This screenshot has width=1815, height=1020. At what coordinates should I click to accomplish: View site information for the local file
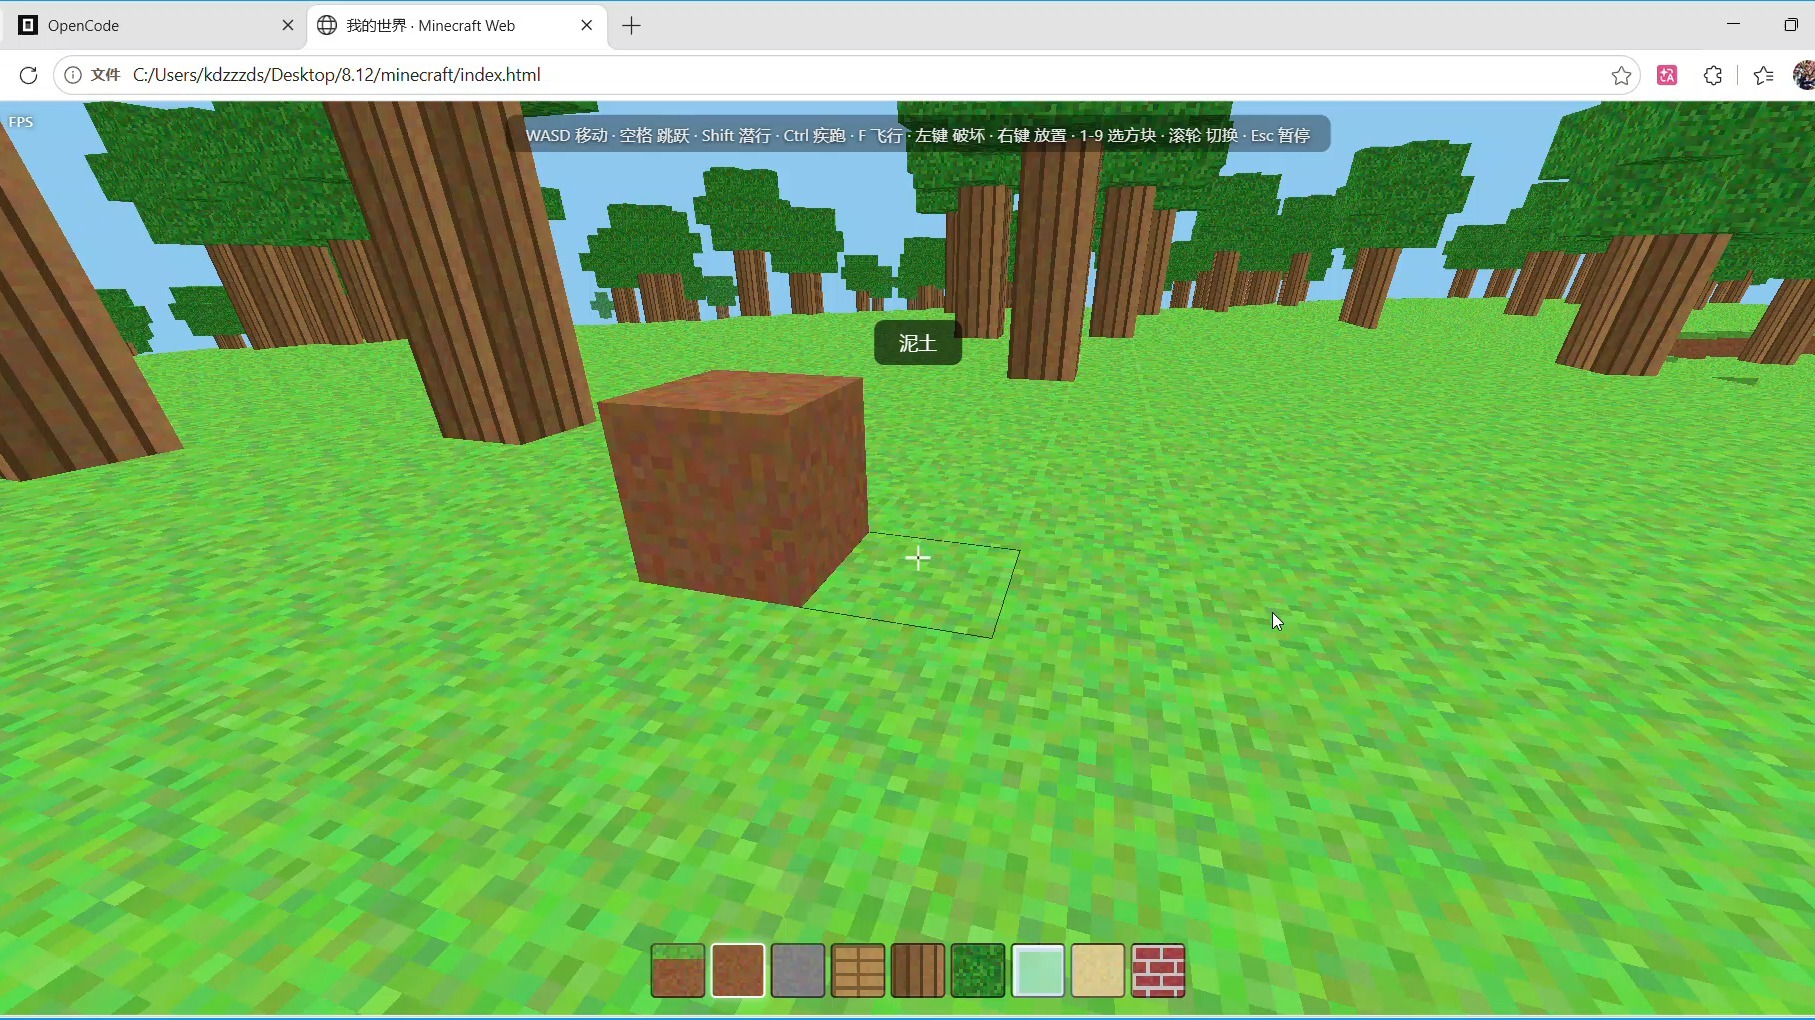pos(73,75)
